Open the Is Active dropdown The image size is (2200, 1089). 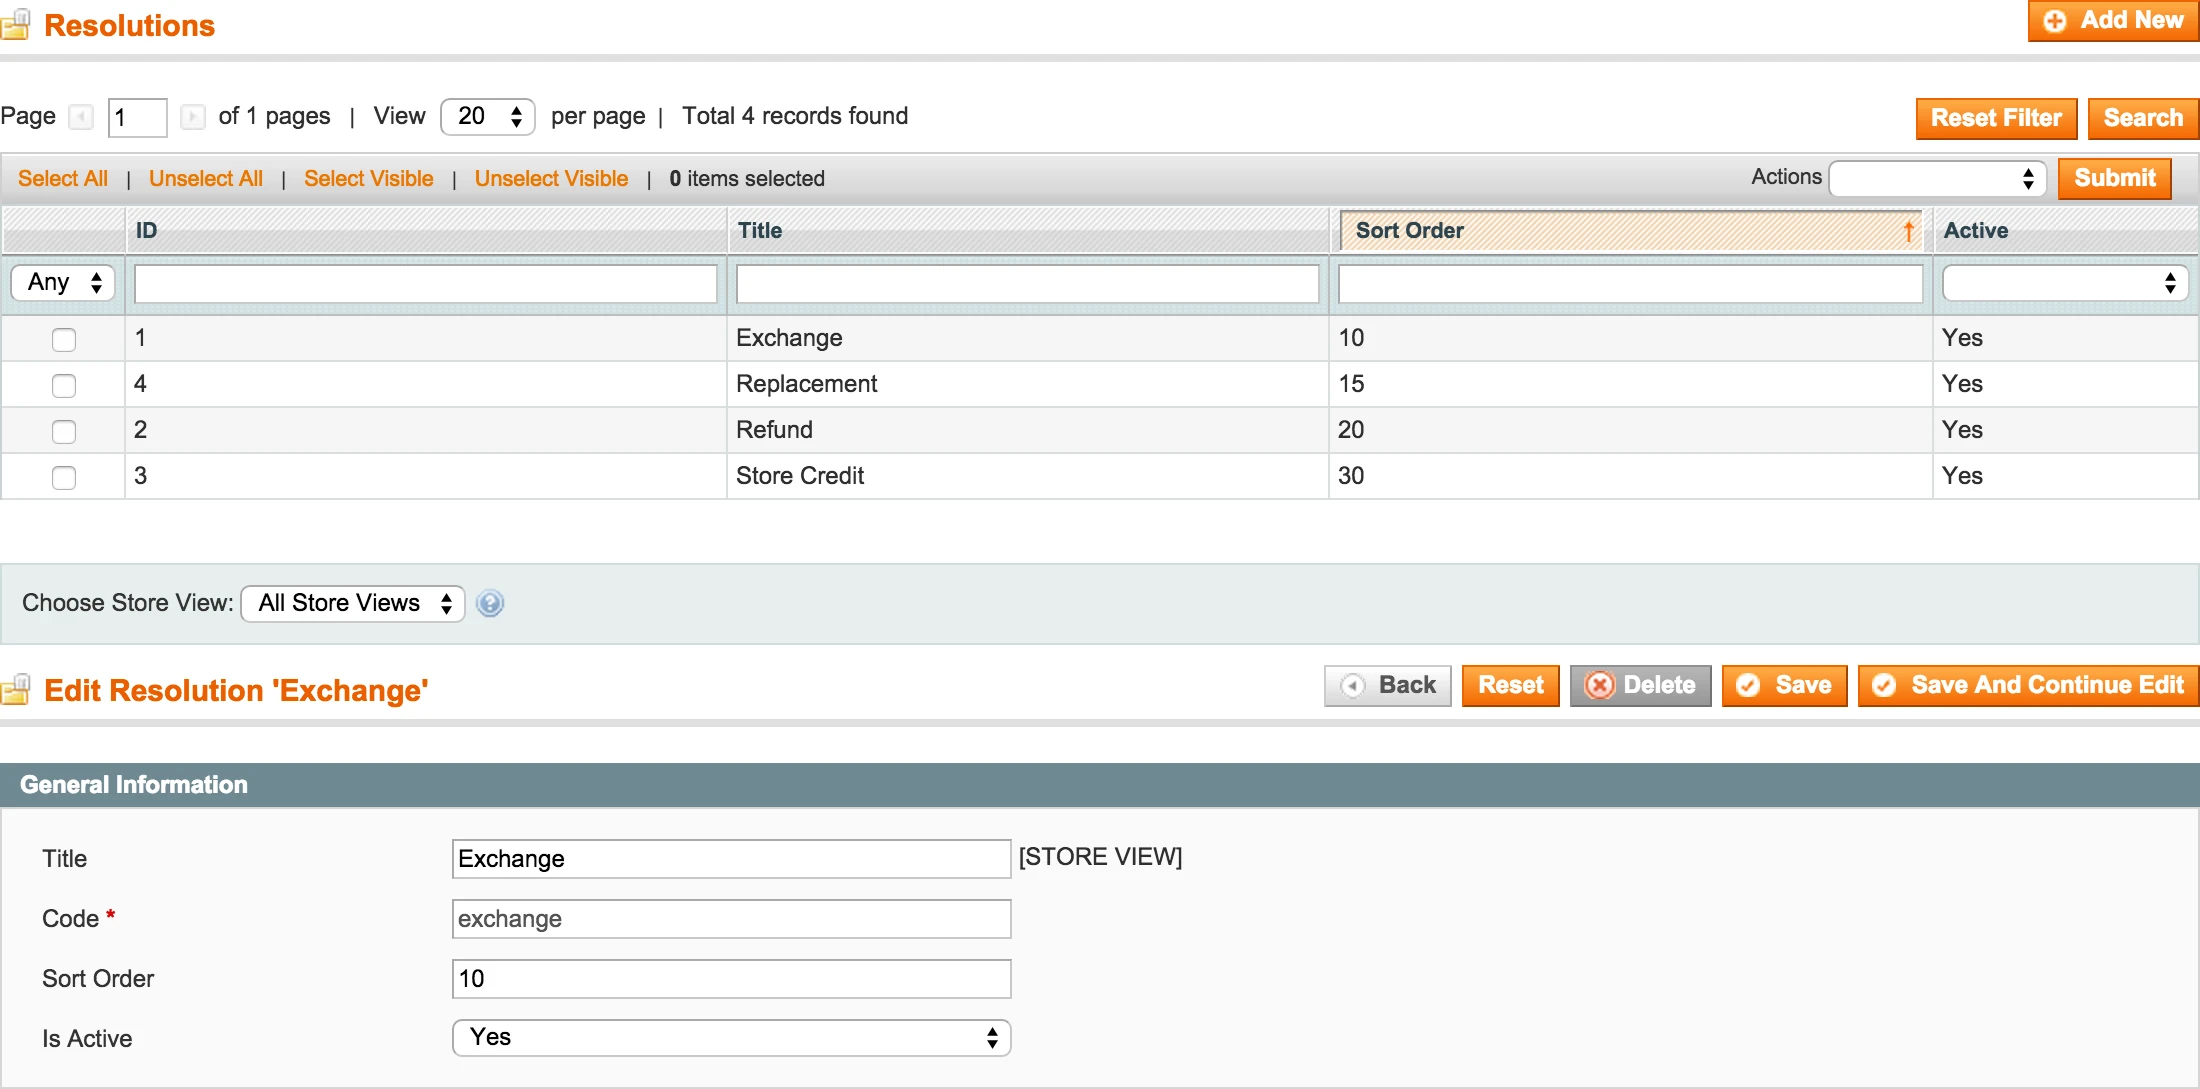(x=731, y=1038)
